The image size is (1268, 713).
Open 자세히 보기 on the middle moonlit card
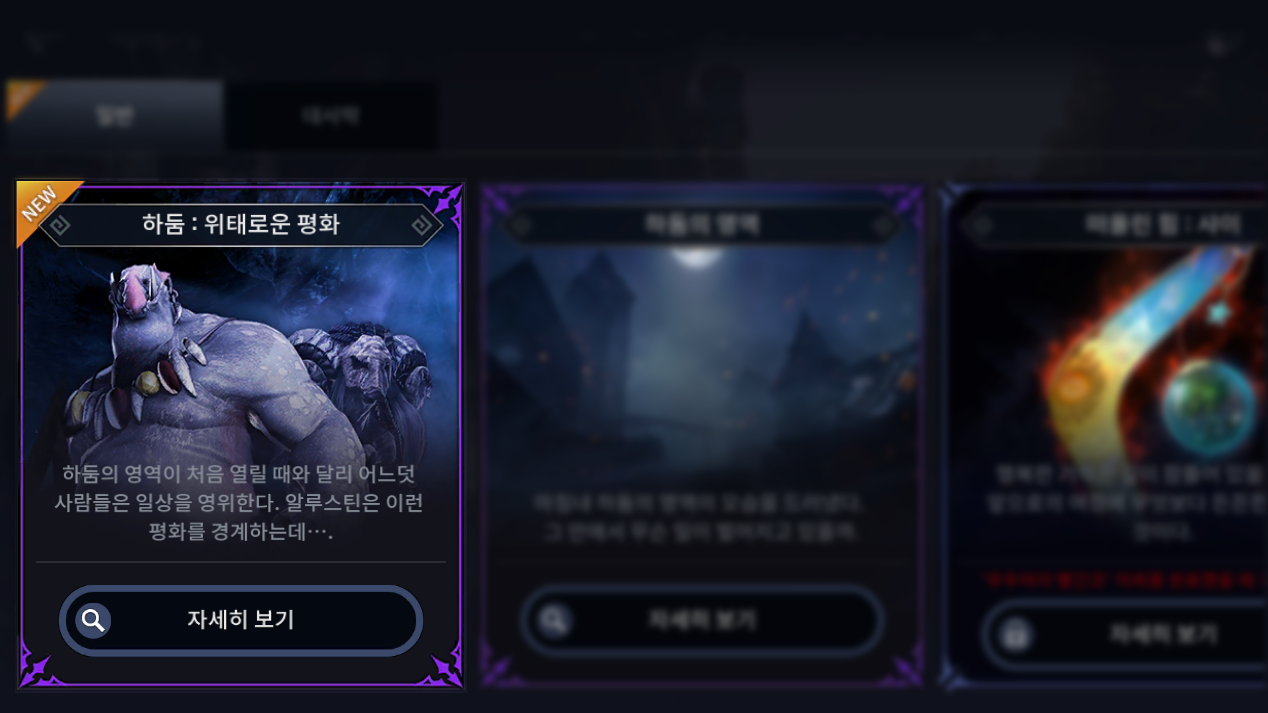(x=702, y=620)
